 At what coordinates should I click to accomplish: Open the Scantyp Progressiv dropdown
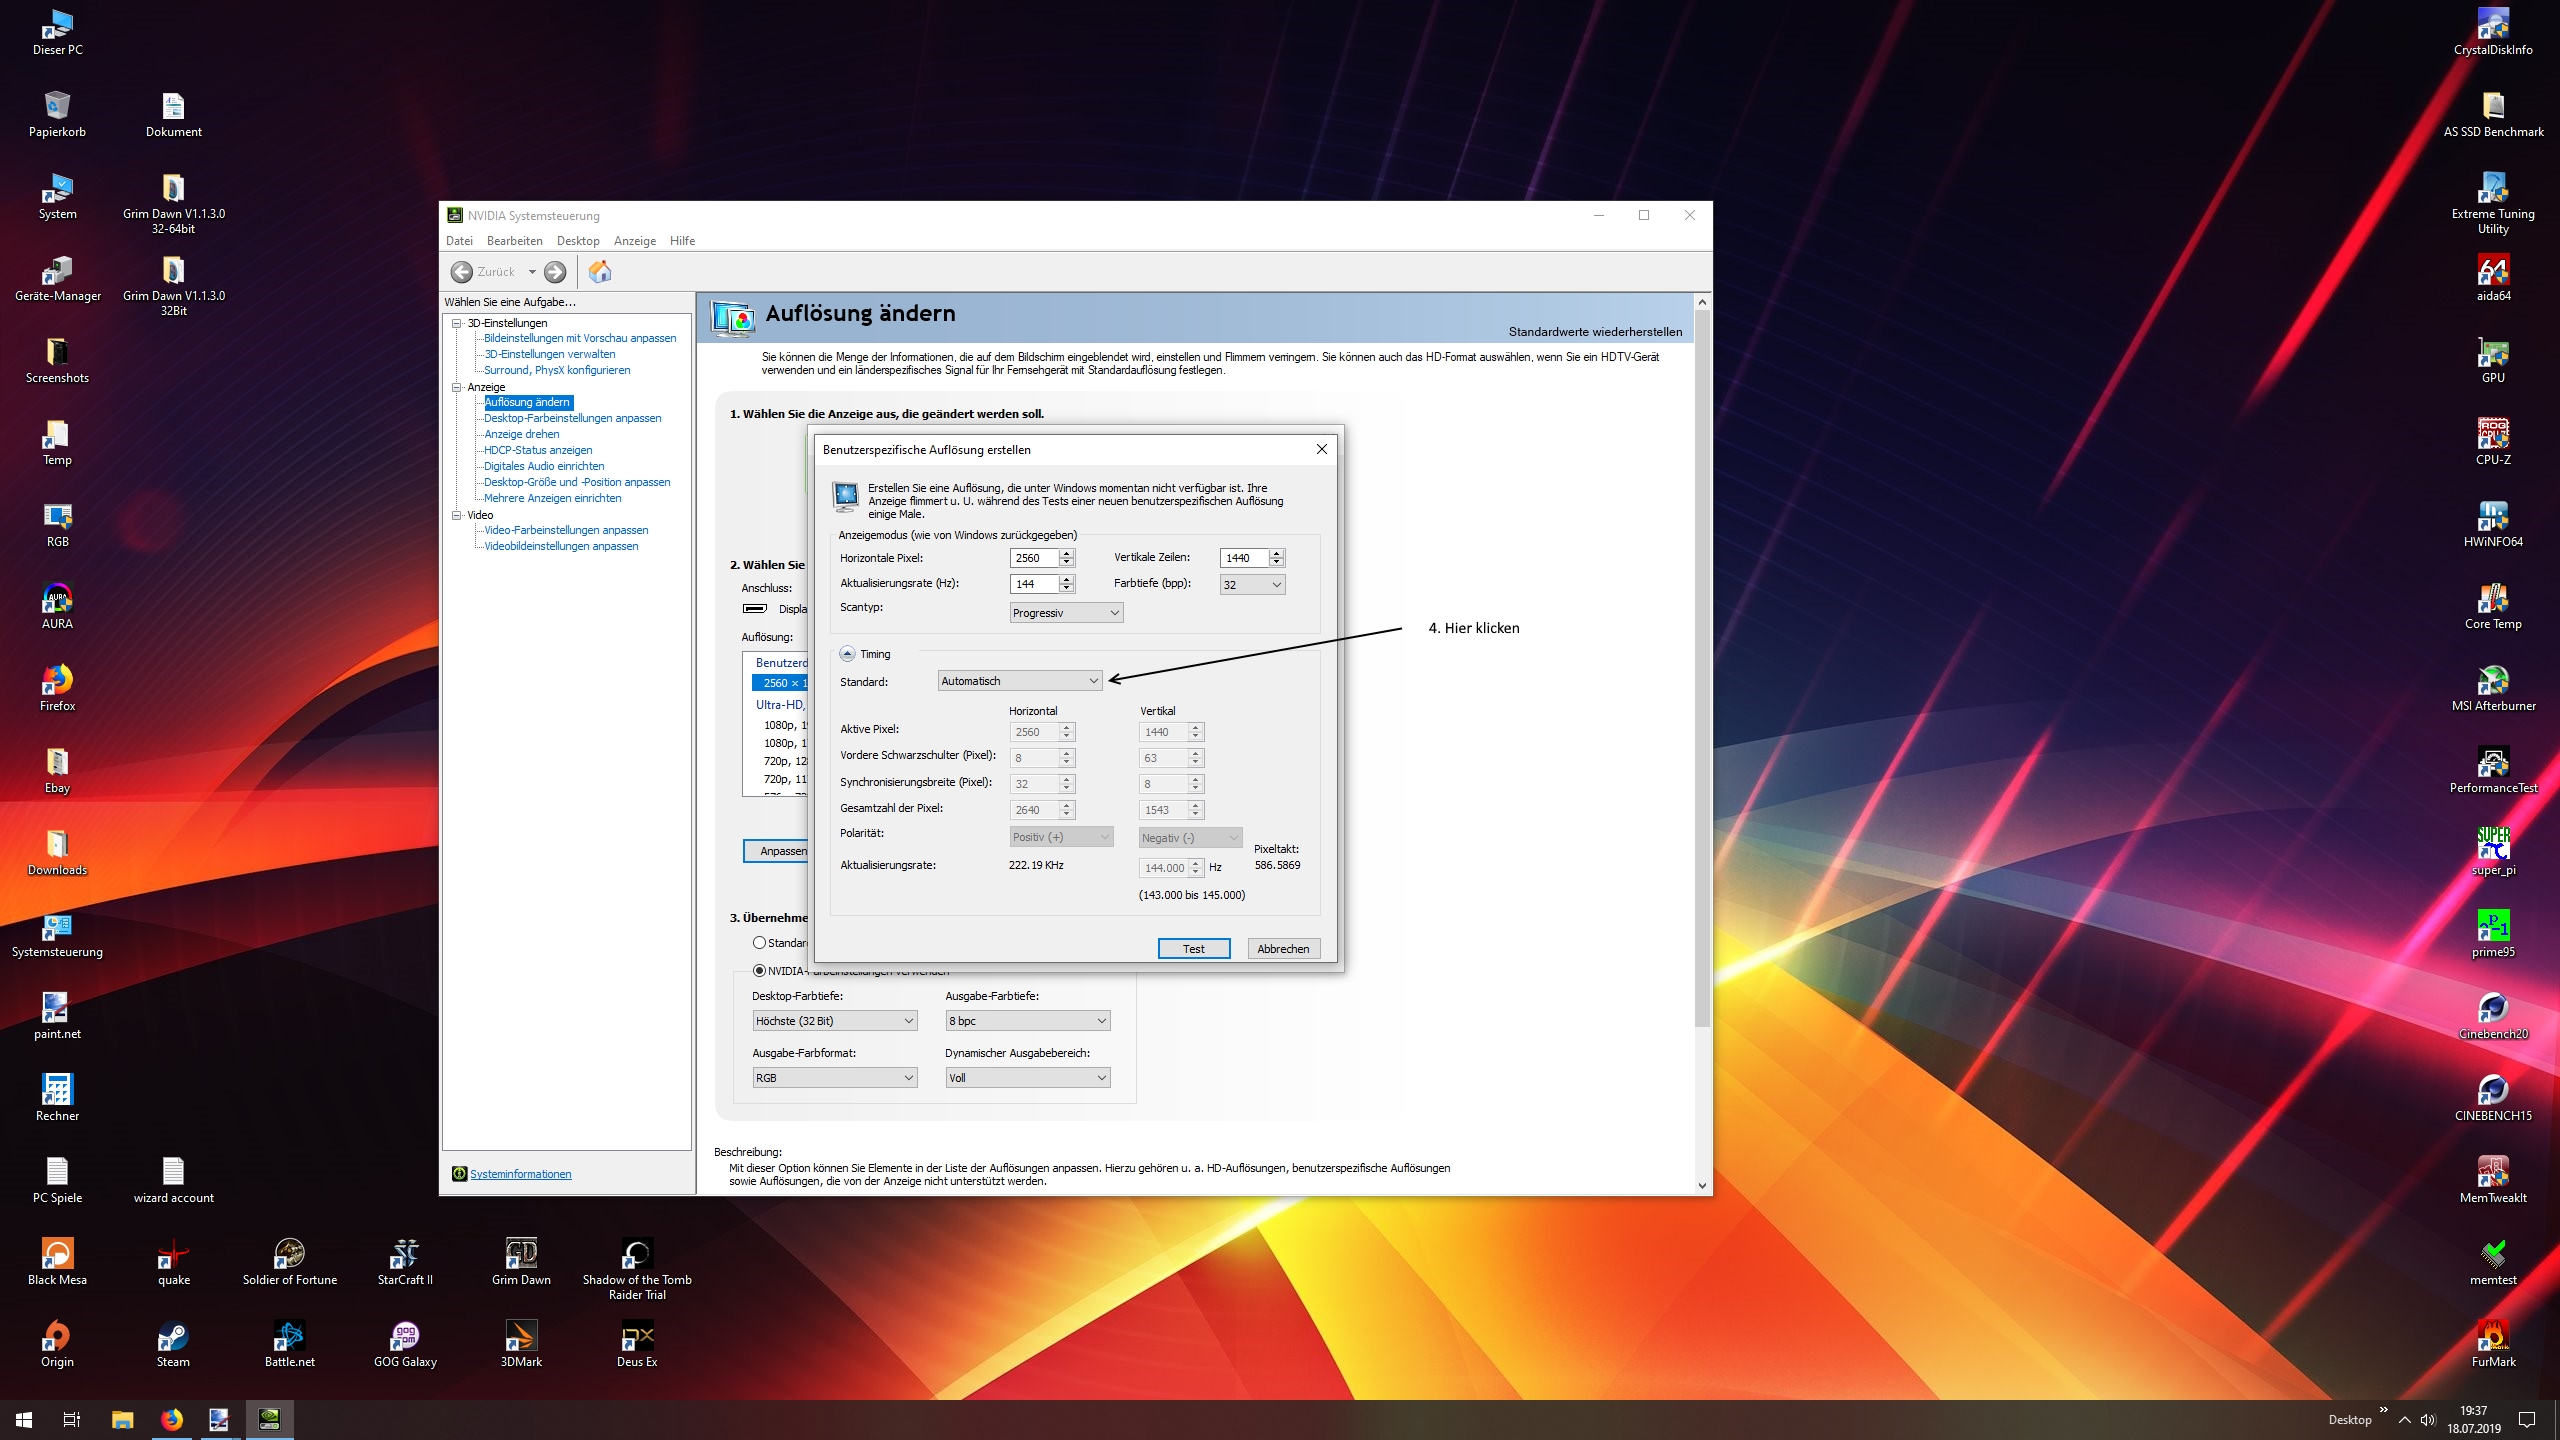1066,613
